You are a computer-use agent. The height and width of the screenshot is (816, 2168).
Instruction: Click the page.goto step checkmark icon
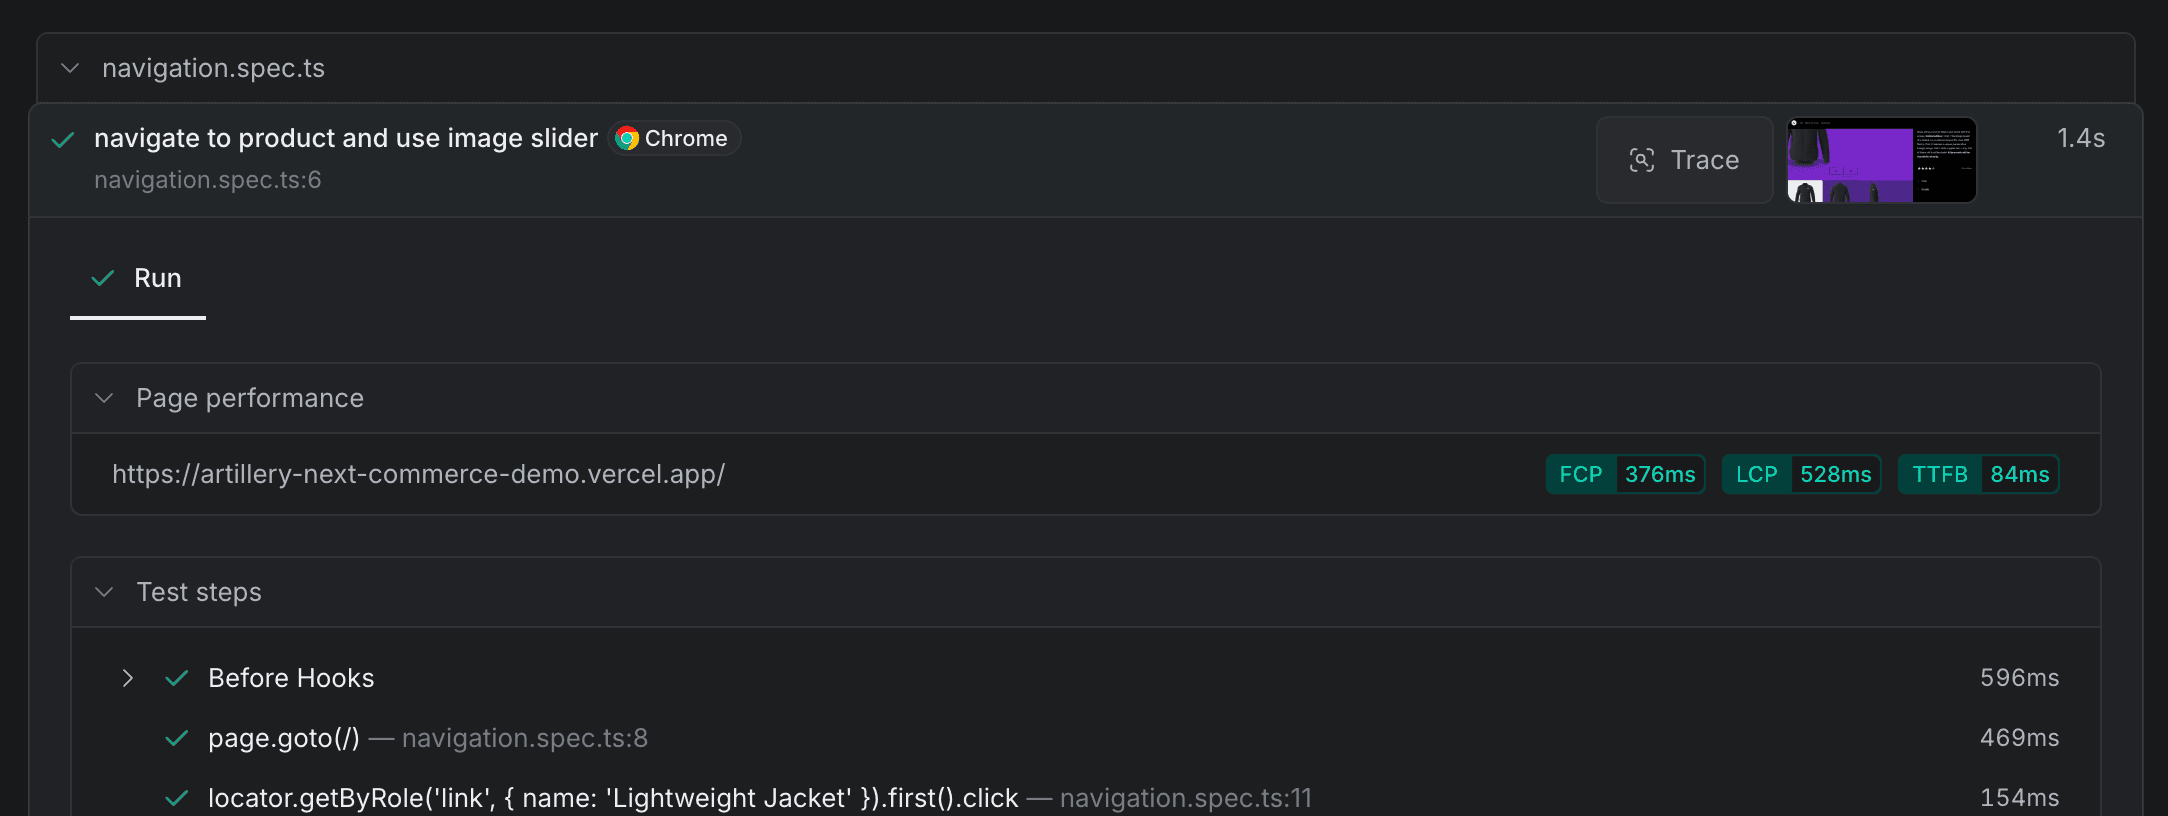point(177,738)
